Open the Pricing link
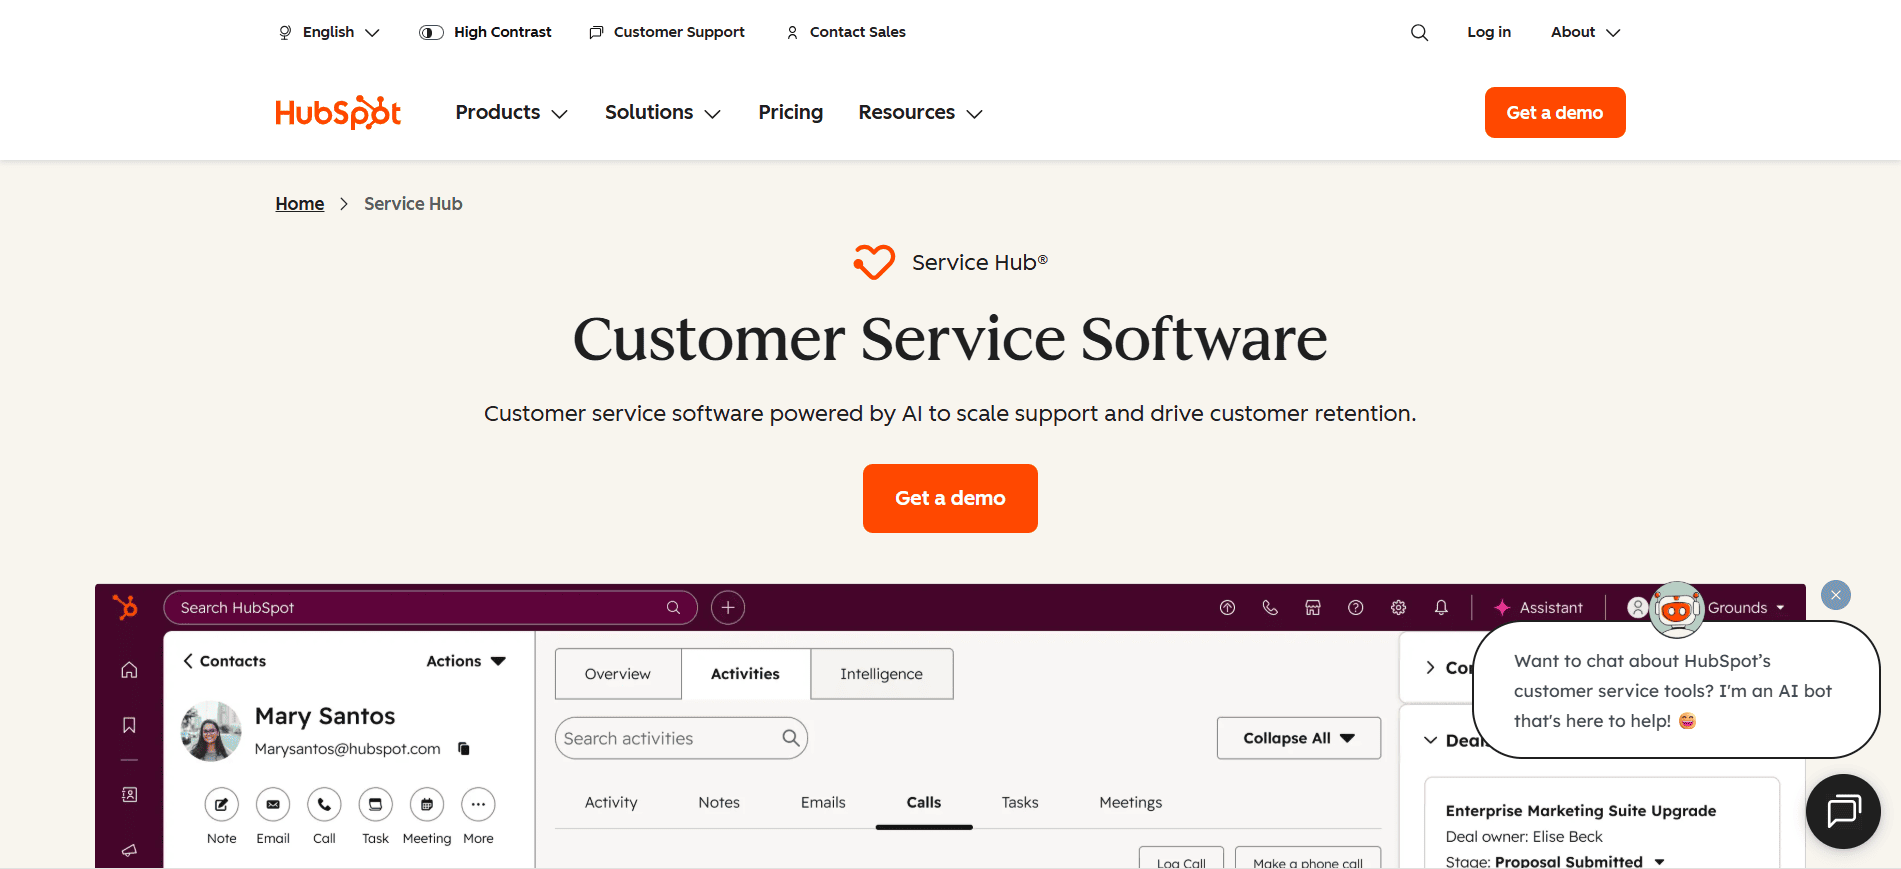 point(790,112)
